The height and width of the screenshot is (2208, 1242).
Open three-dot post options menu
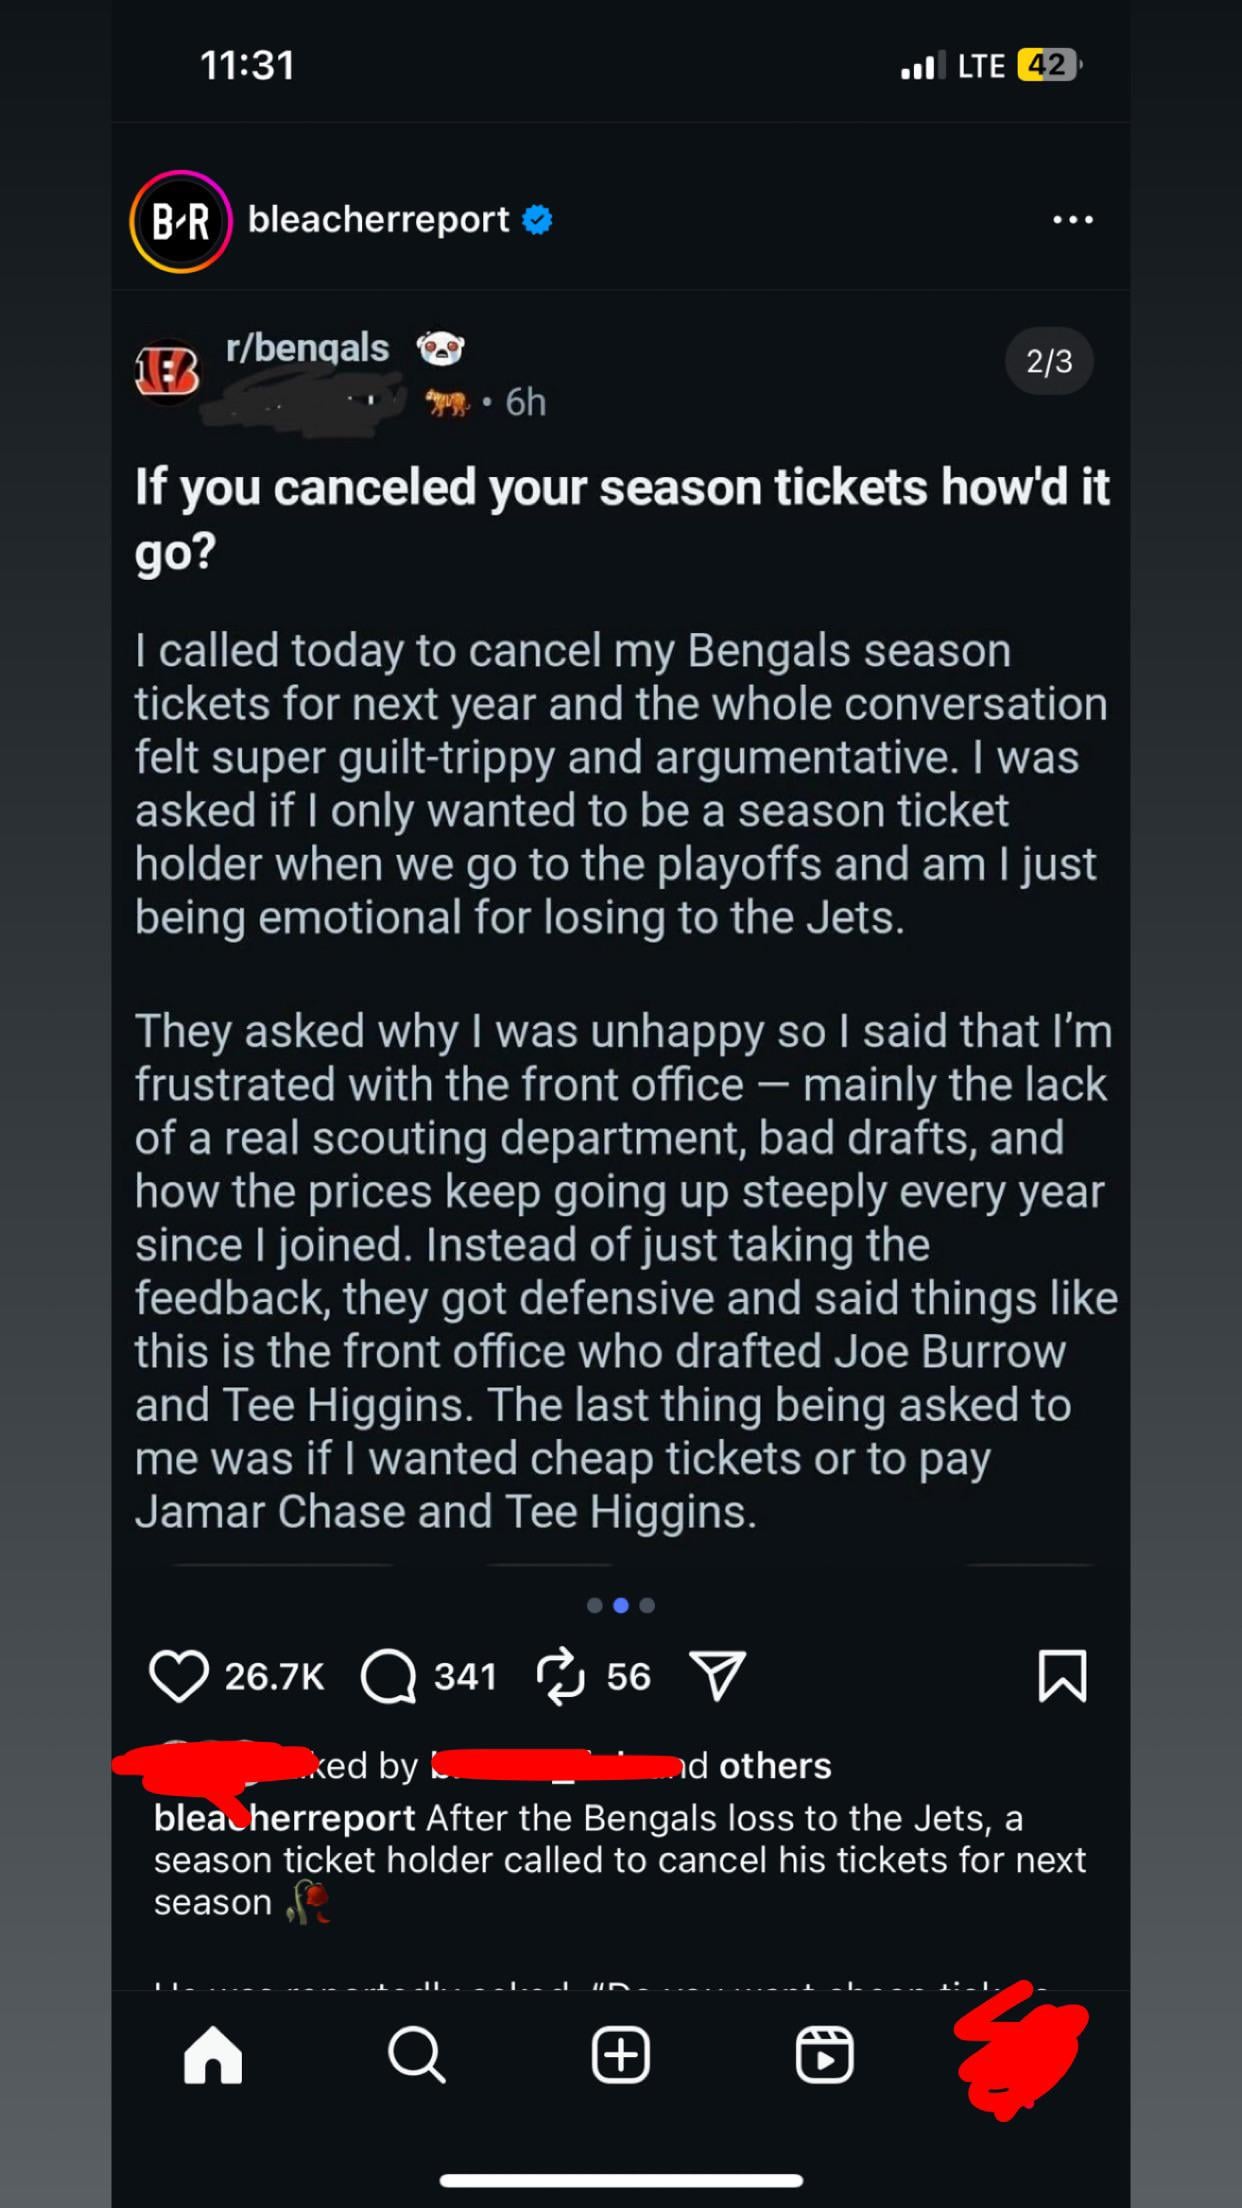point(1073,220)
